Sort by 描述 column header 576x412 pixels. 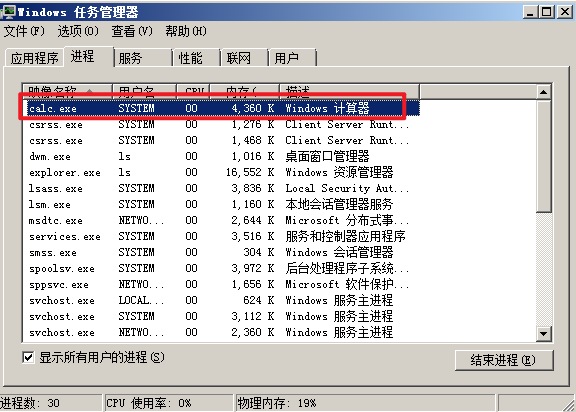tap(349, 91)
